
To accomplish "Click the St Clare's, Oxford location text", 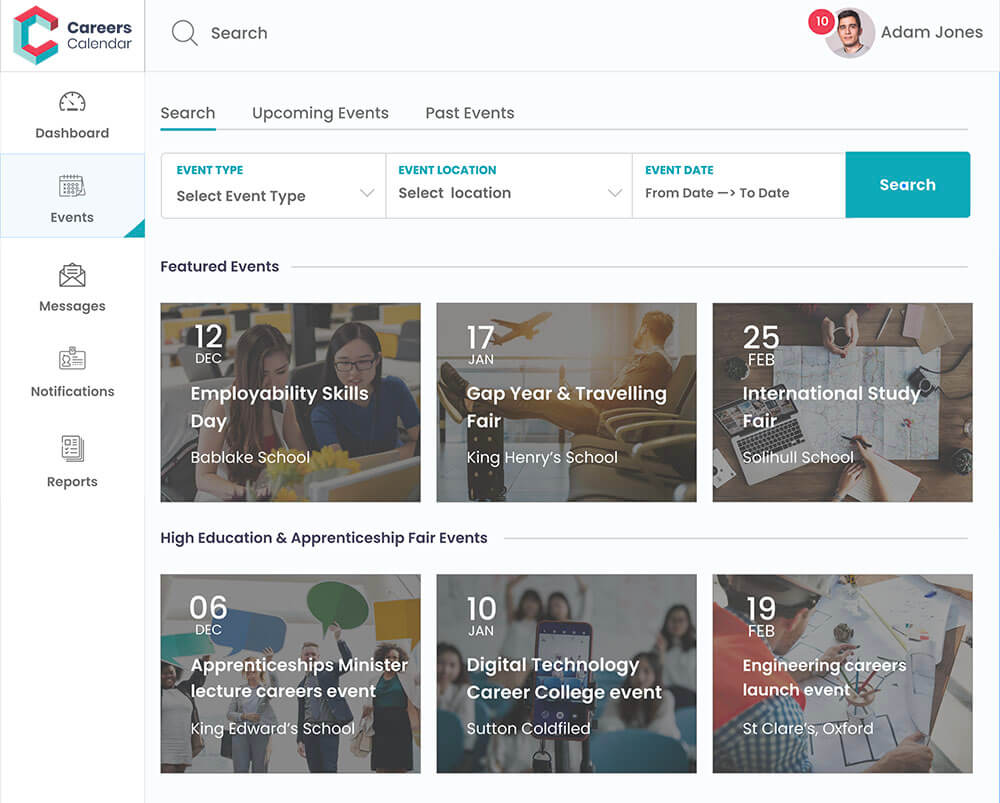I will [808, 728].
